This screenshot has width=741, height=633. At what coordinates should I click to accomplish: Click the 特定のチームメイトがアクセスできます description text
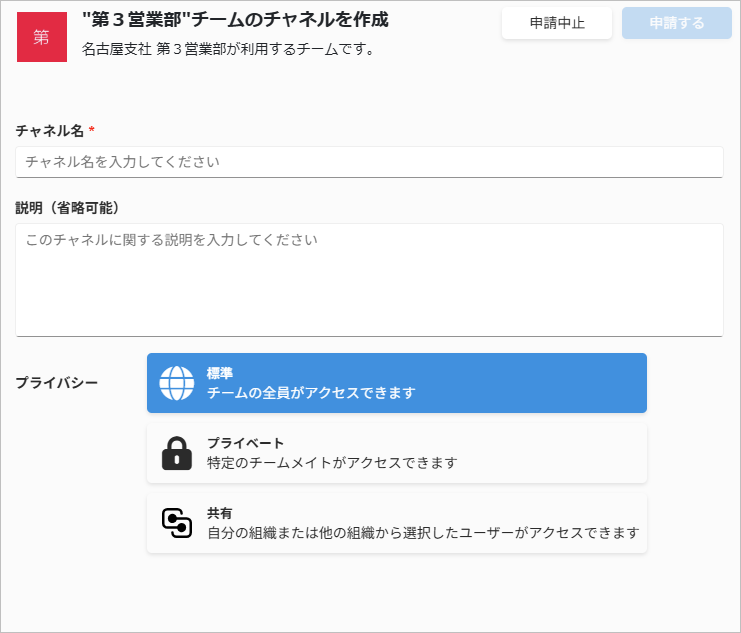click(332, 462)
